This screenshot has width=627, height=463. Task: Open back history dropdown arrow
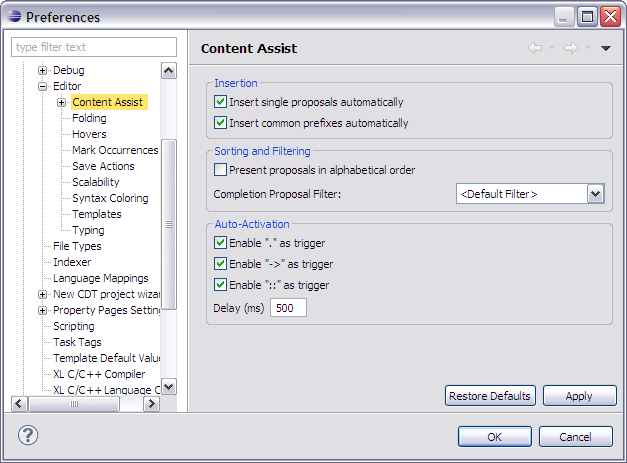(551, 48)
